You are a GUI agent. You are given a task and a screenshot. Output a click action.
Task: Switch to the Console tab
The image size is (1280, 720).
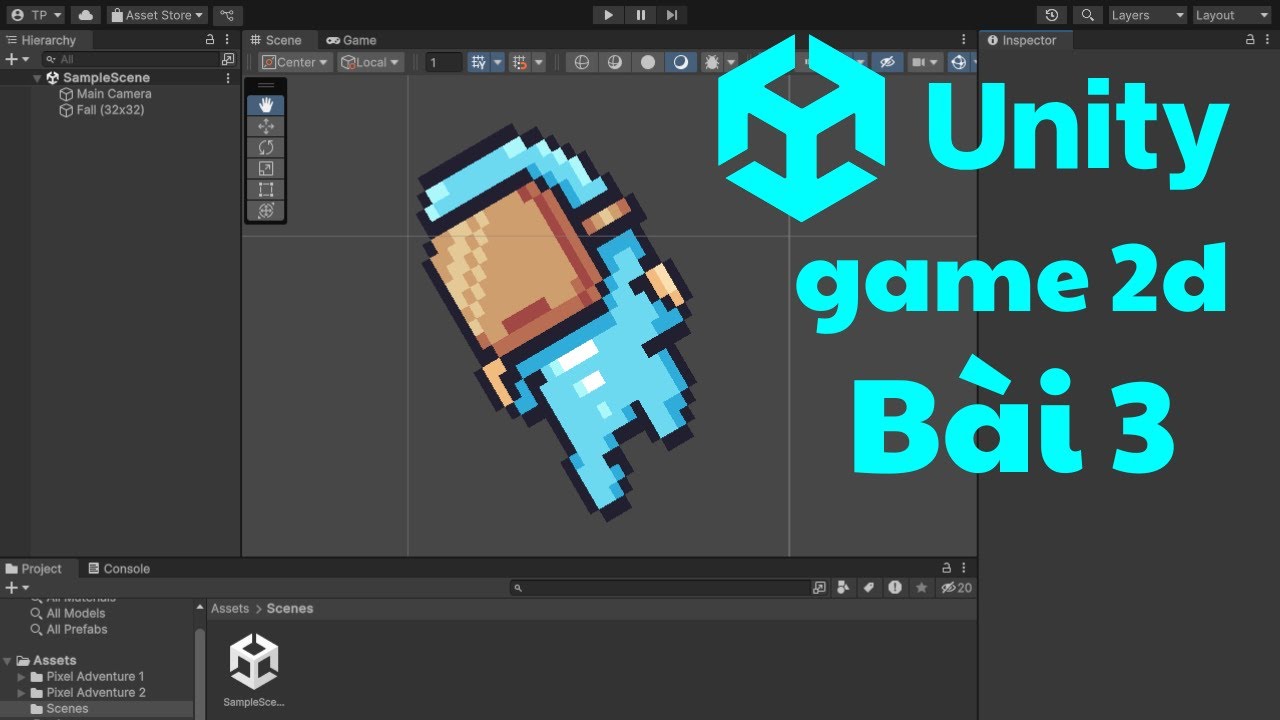coord(119,568)
